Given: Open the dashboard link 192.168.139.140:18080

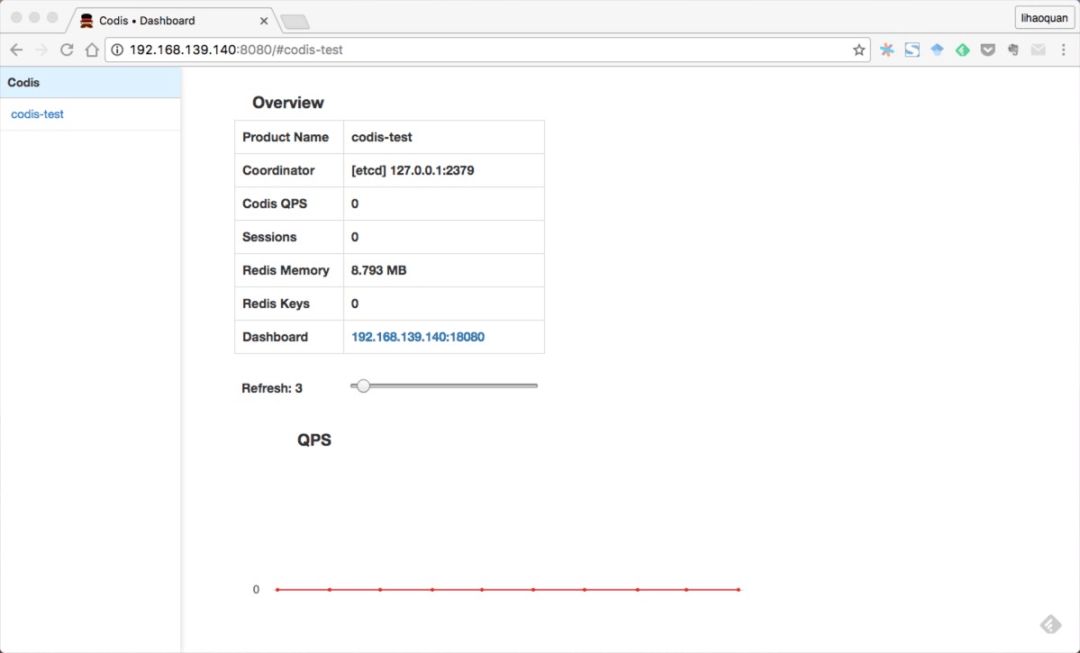Looking at the screenshot, I should pos(417,337).
